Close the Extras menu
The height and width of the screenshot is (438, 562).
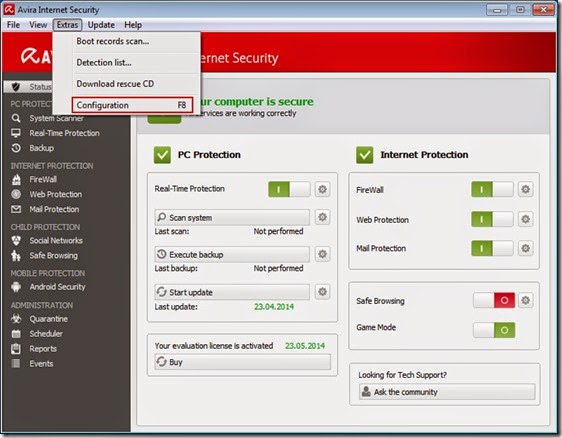click(x=67, y=25)
